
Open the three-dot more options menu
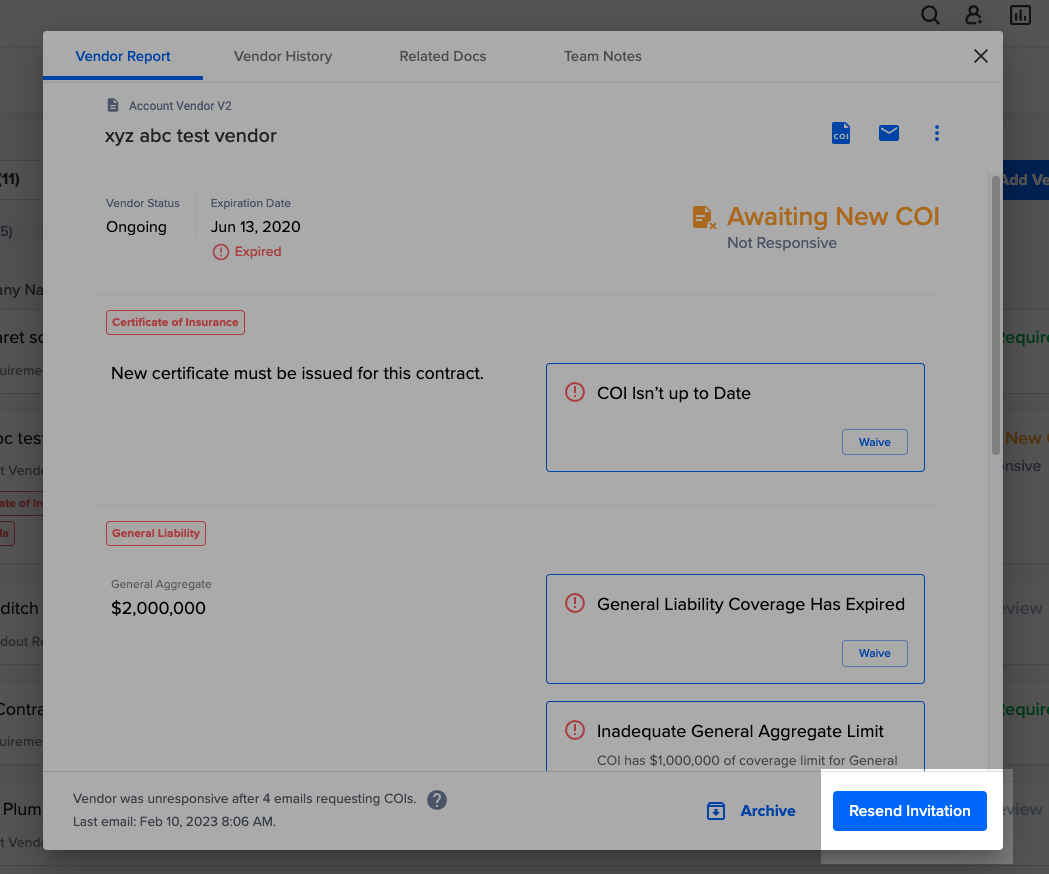pos(937,133)
